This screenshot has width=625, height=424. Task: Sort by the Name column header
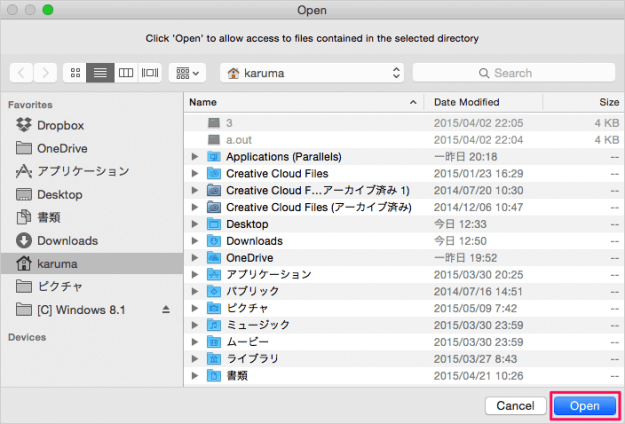click(300, 102)
